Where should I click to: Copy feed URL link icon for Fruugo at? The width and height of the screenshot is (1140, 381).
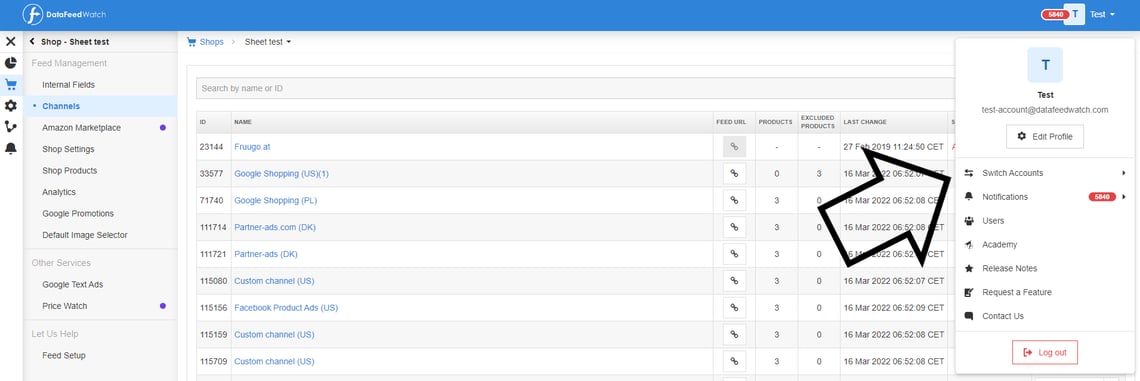734,147
